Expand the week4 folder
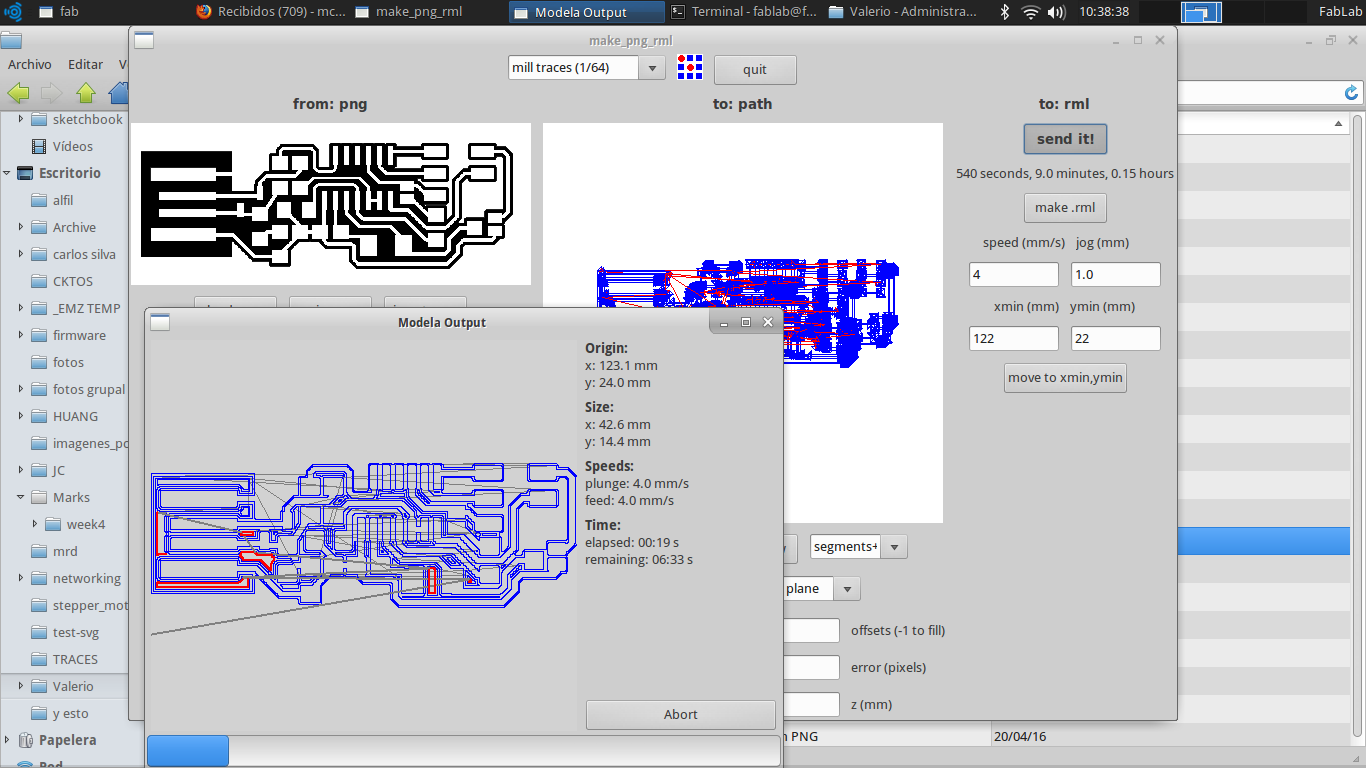This screenshot has height=768, width=1366. coord(35,524)
